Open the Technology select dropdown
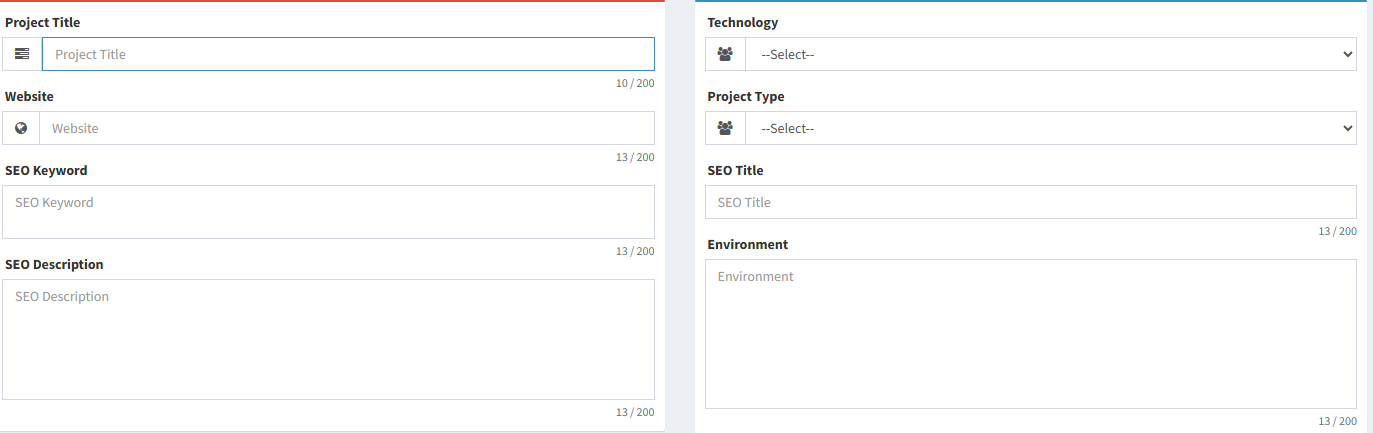 [1050, 54]
